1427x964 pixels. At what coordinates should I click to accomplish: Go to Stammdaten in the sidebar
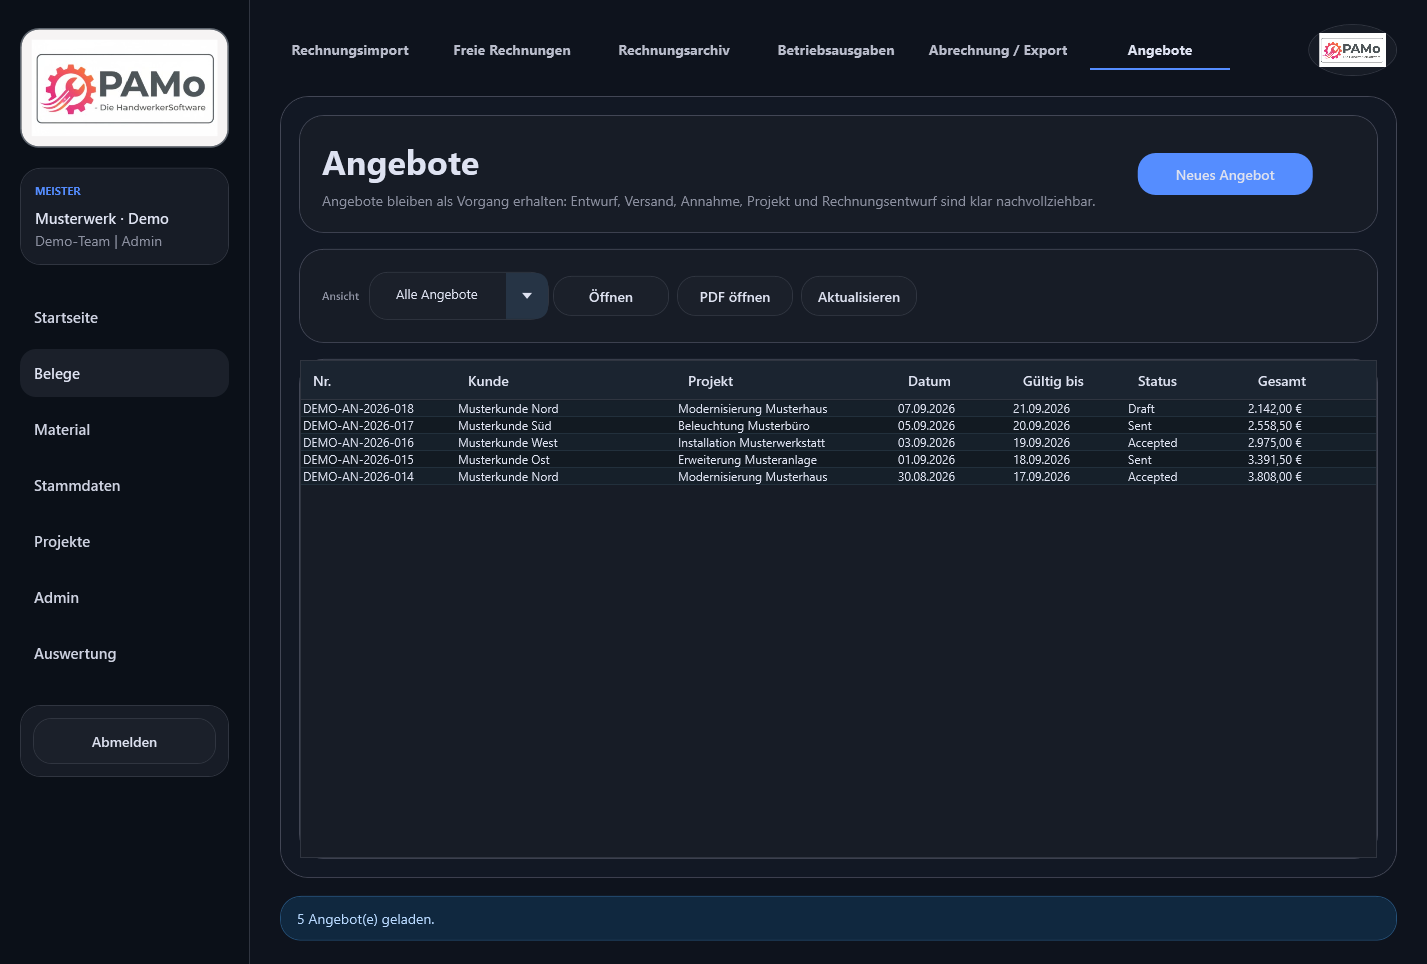125,486
